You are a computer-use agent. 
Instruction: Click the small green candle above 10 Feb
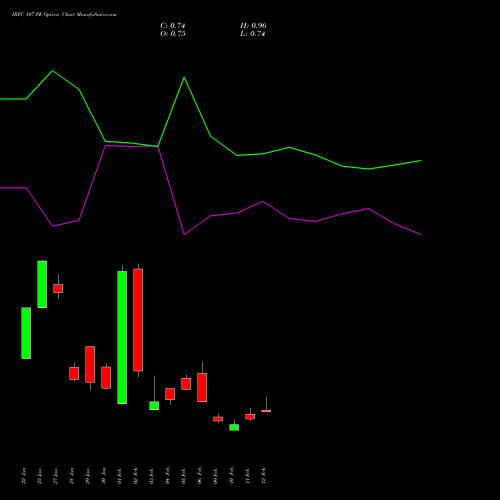click(x=234, y=427)
